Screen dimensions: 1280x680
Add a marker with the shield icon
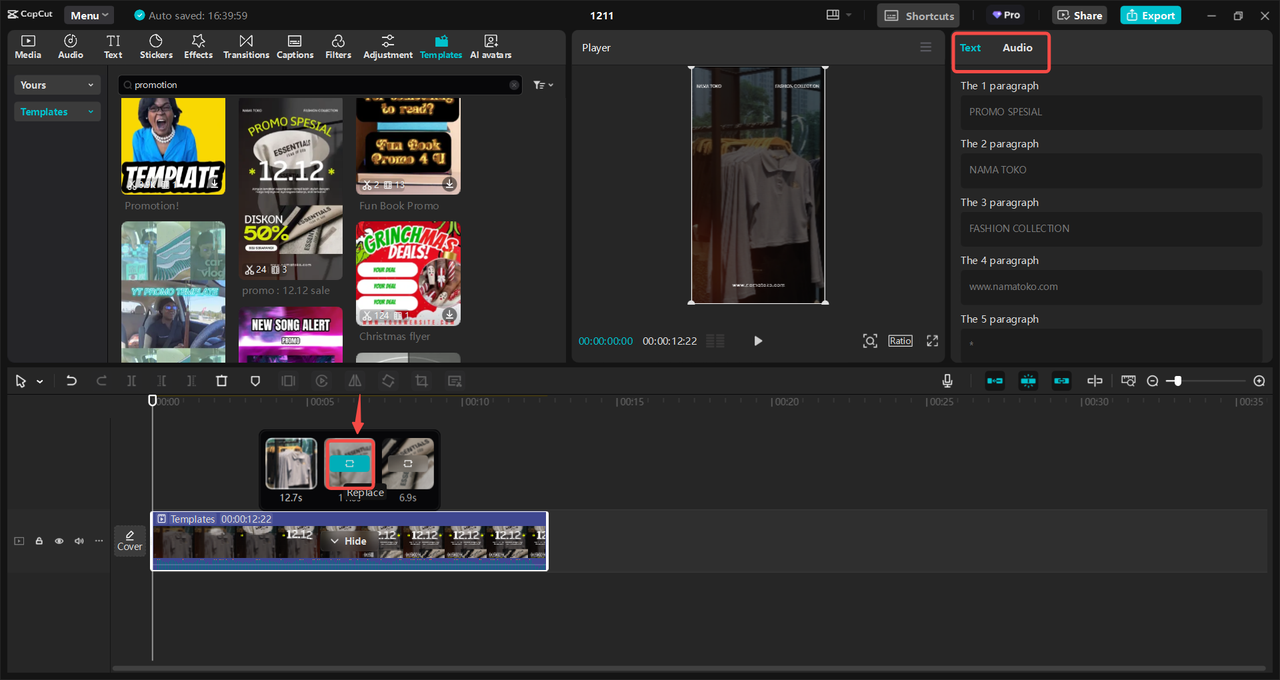(255, 381)
